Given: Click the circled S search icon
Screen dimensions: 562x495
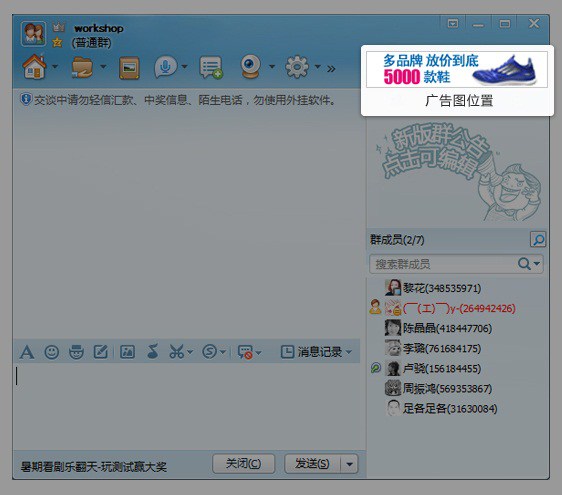Looking at the screenshot, I should tap(210, 352).
